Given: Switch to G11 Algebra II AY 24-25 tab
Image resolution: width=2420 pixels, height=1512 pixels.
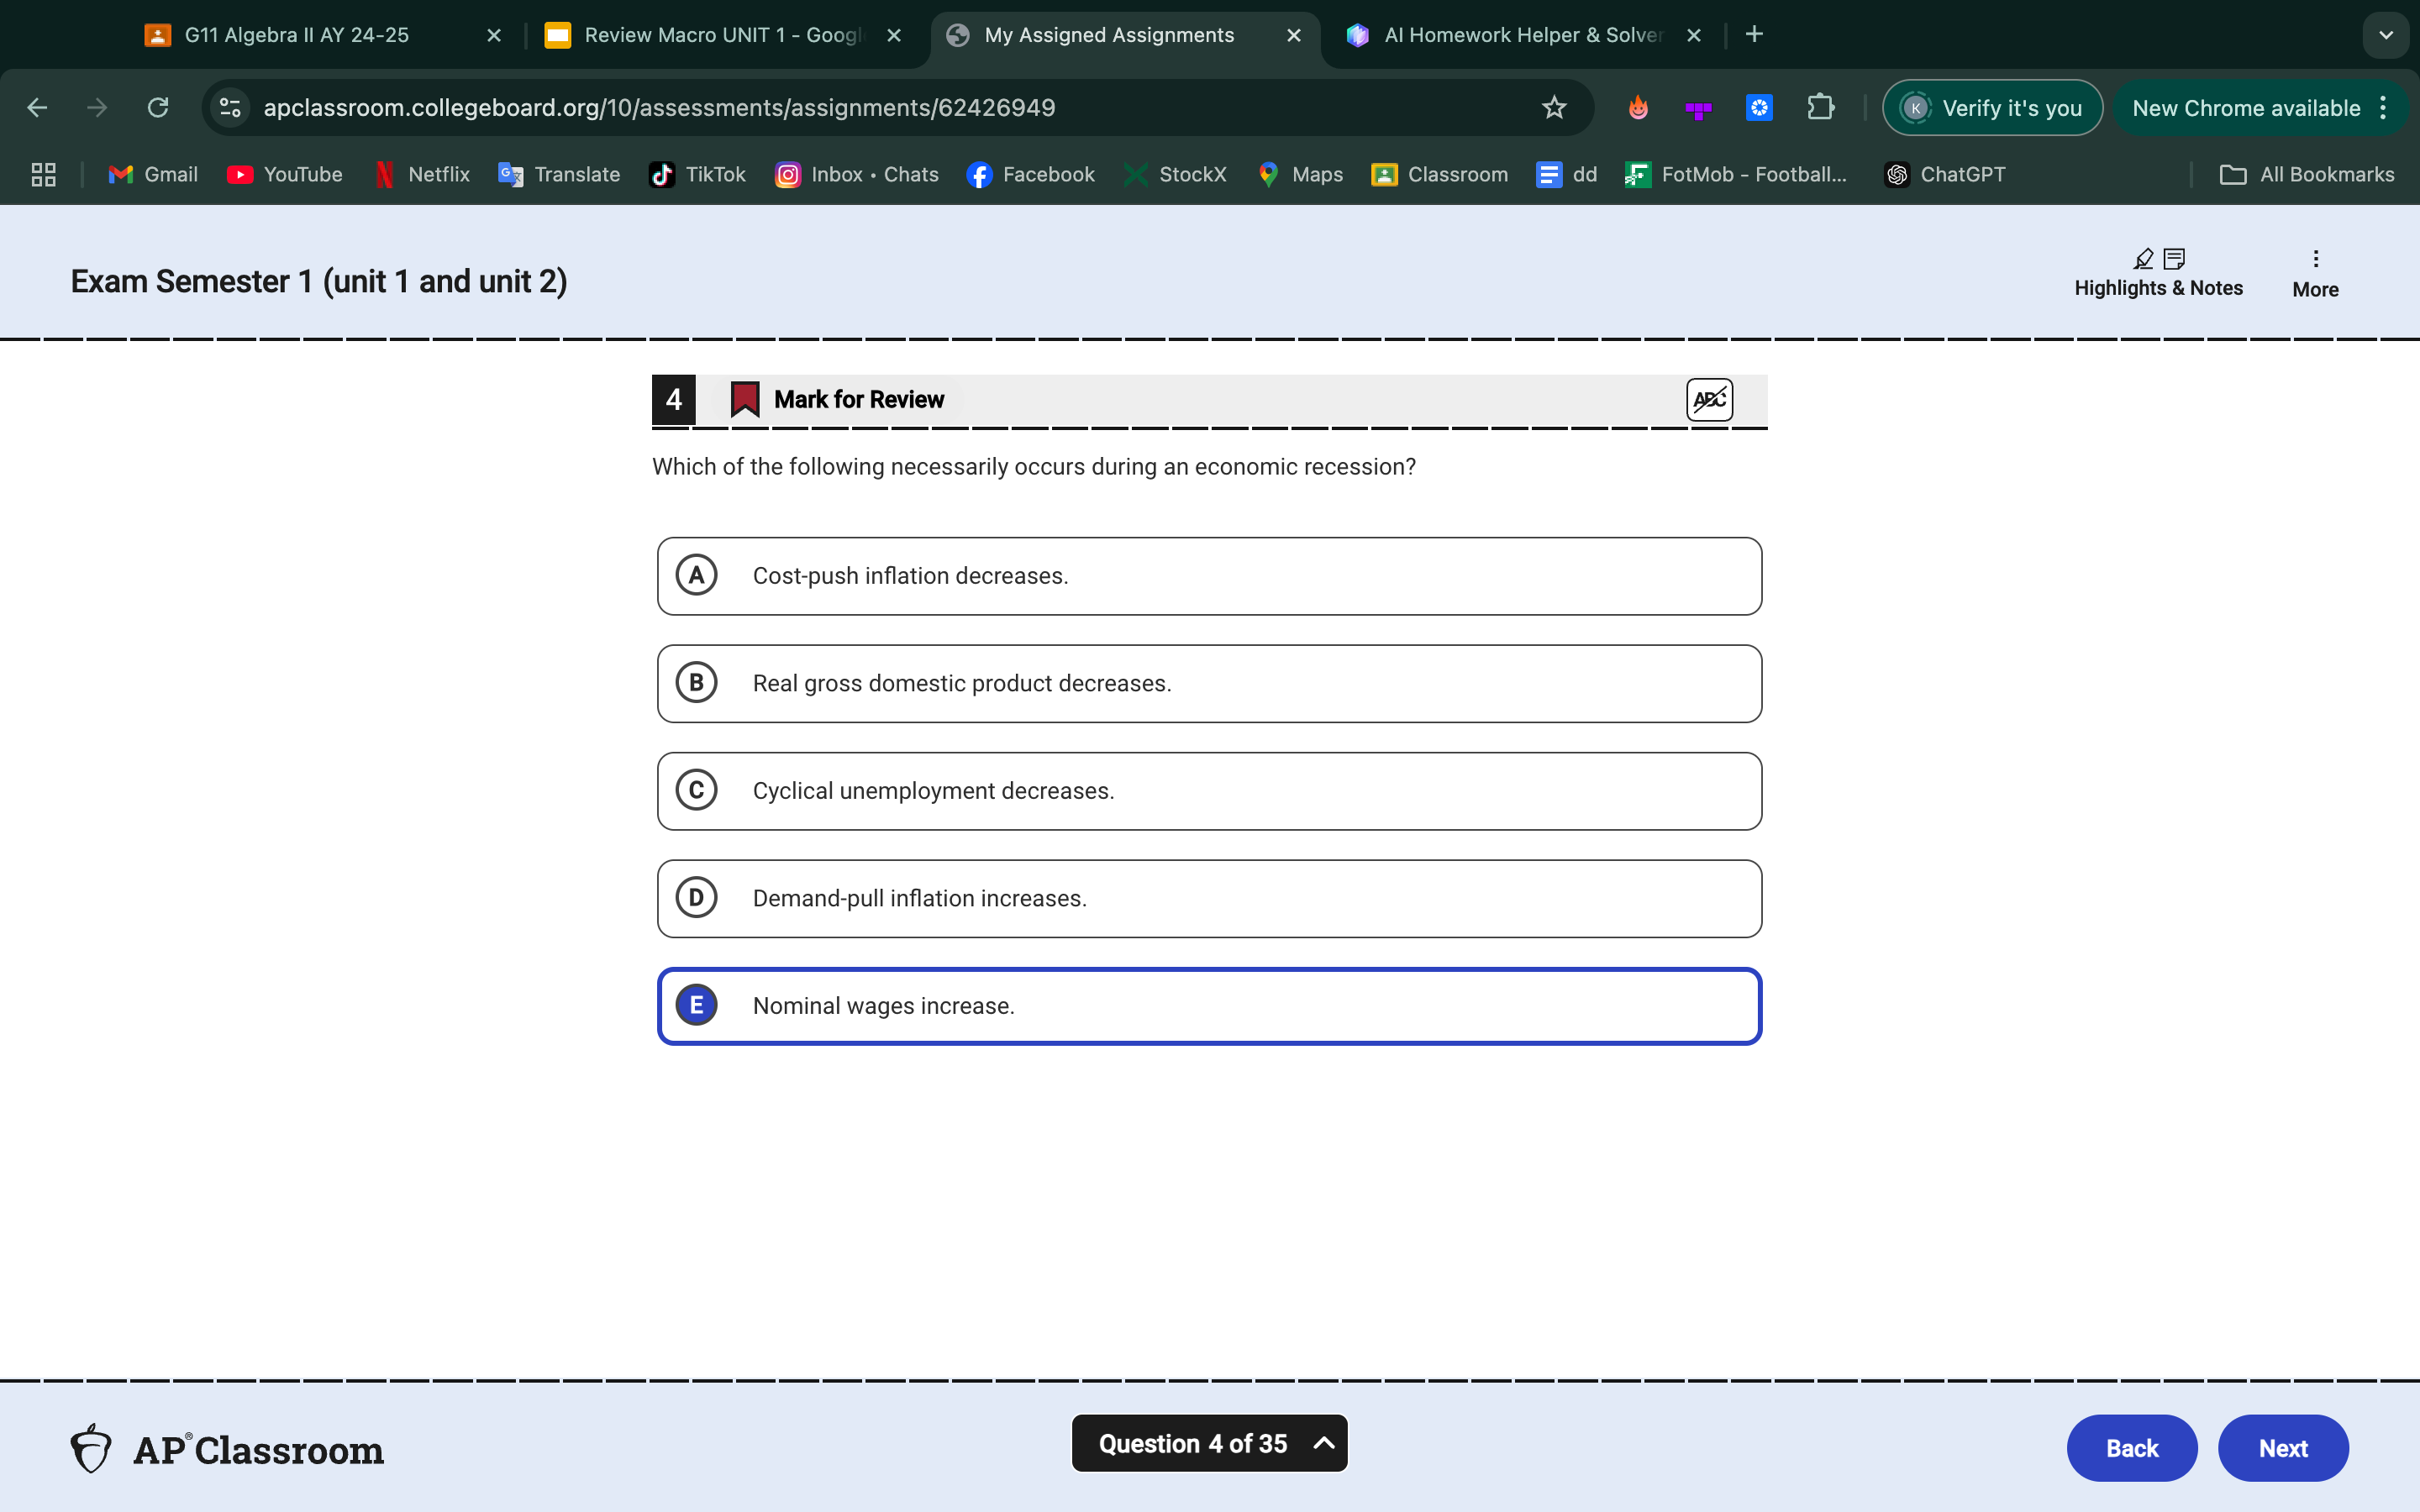Looking at the screenshot, I should tap(297, 35).
